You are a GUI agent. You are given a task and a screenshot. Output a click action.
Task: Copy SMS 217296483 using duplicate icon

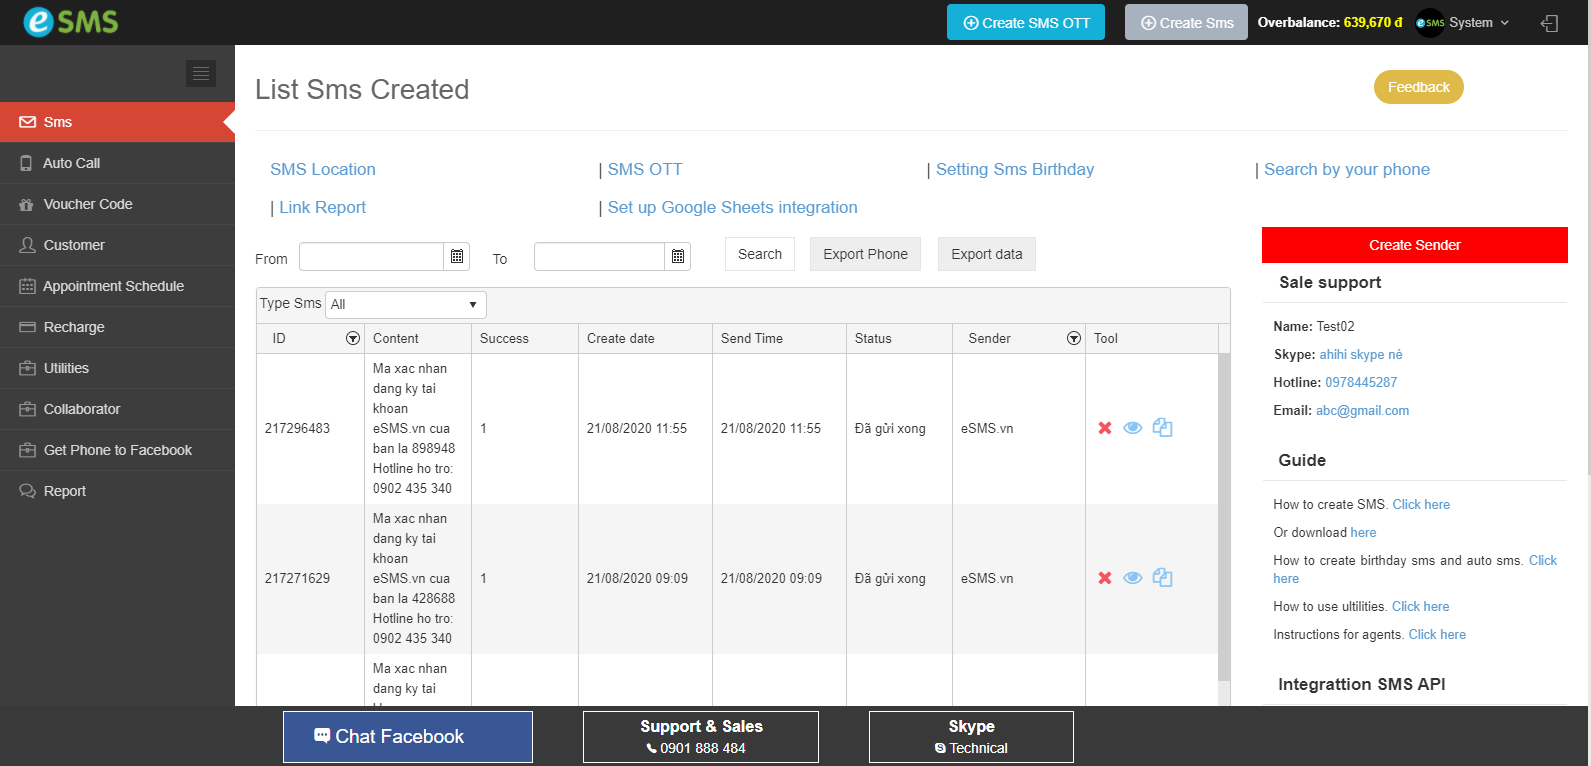point(1162,428)
